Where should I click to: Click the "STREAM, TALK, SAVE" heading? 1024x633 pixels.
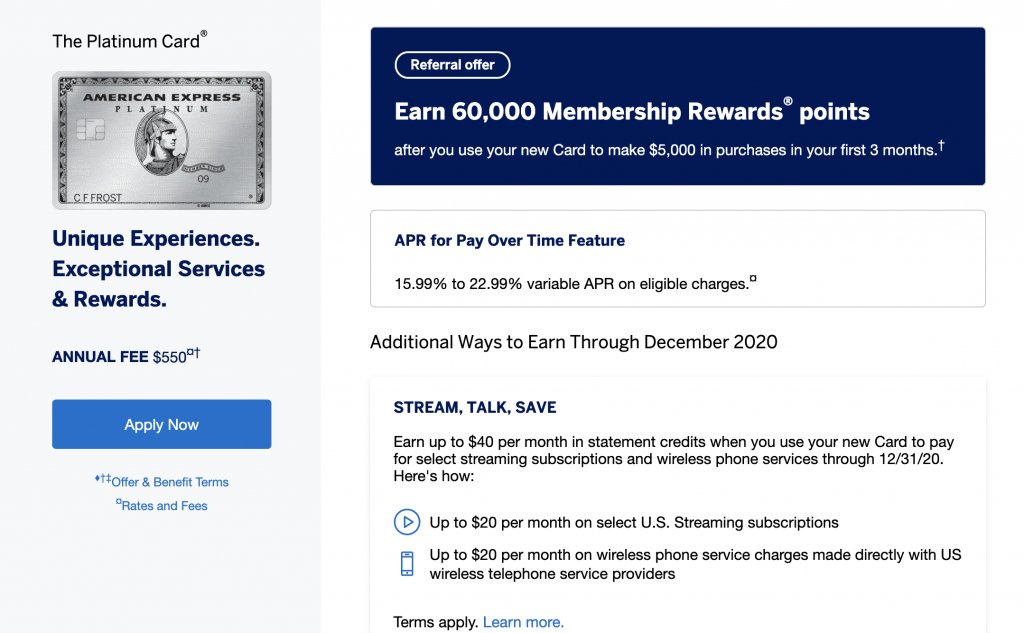(x=475, y=408)
